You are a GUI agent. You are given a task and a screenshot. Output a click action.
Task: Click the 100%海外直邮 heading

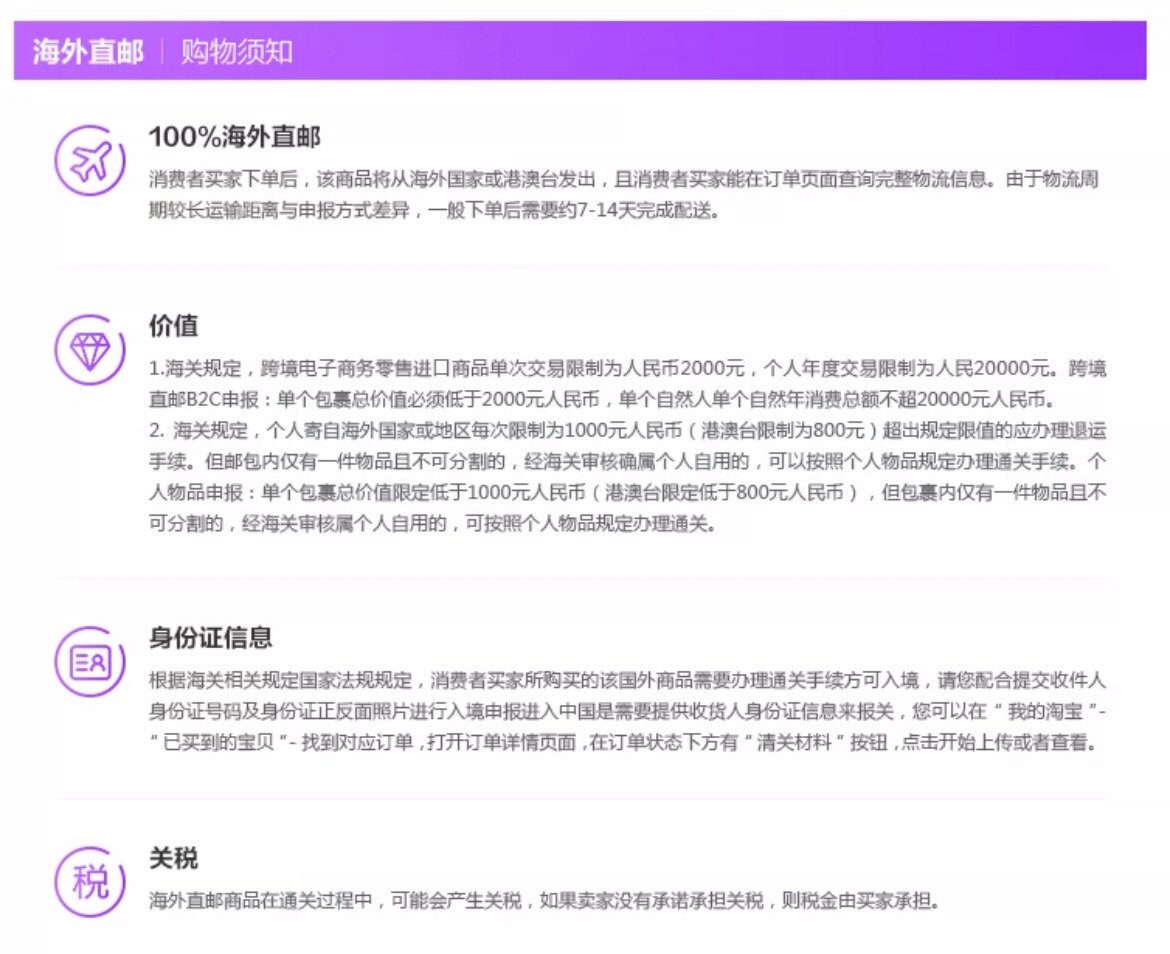pos(234,136)
